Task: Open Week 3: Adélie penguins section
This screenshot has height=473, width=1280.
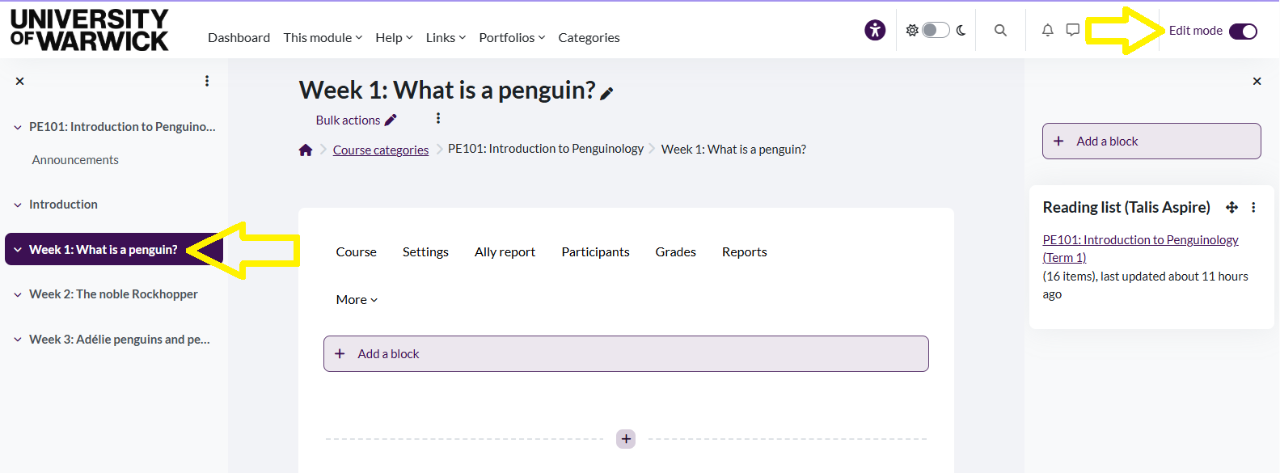Action: 119,339
